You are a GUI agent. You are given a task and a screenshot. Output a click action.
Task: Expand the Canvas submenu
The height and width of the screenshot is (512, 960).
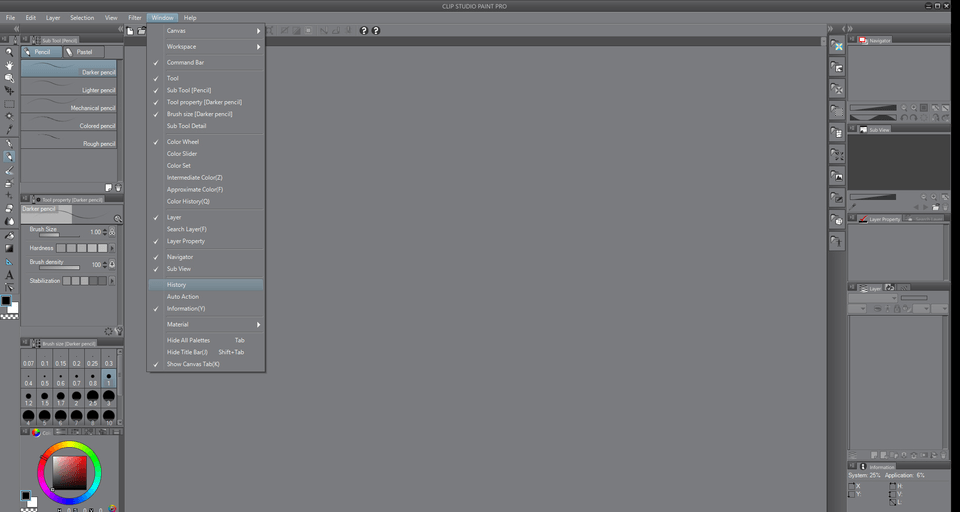206,31
